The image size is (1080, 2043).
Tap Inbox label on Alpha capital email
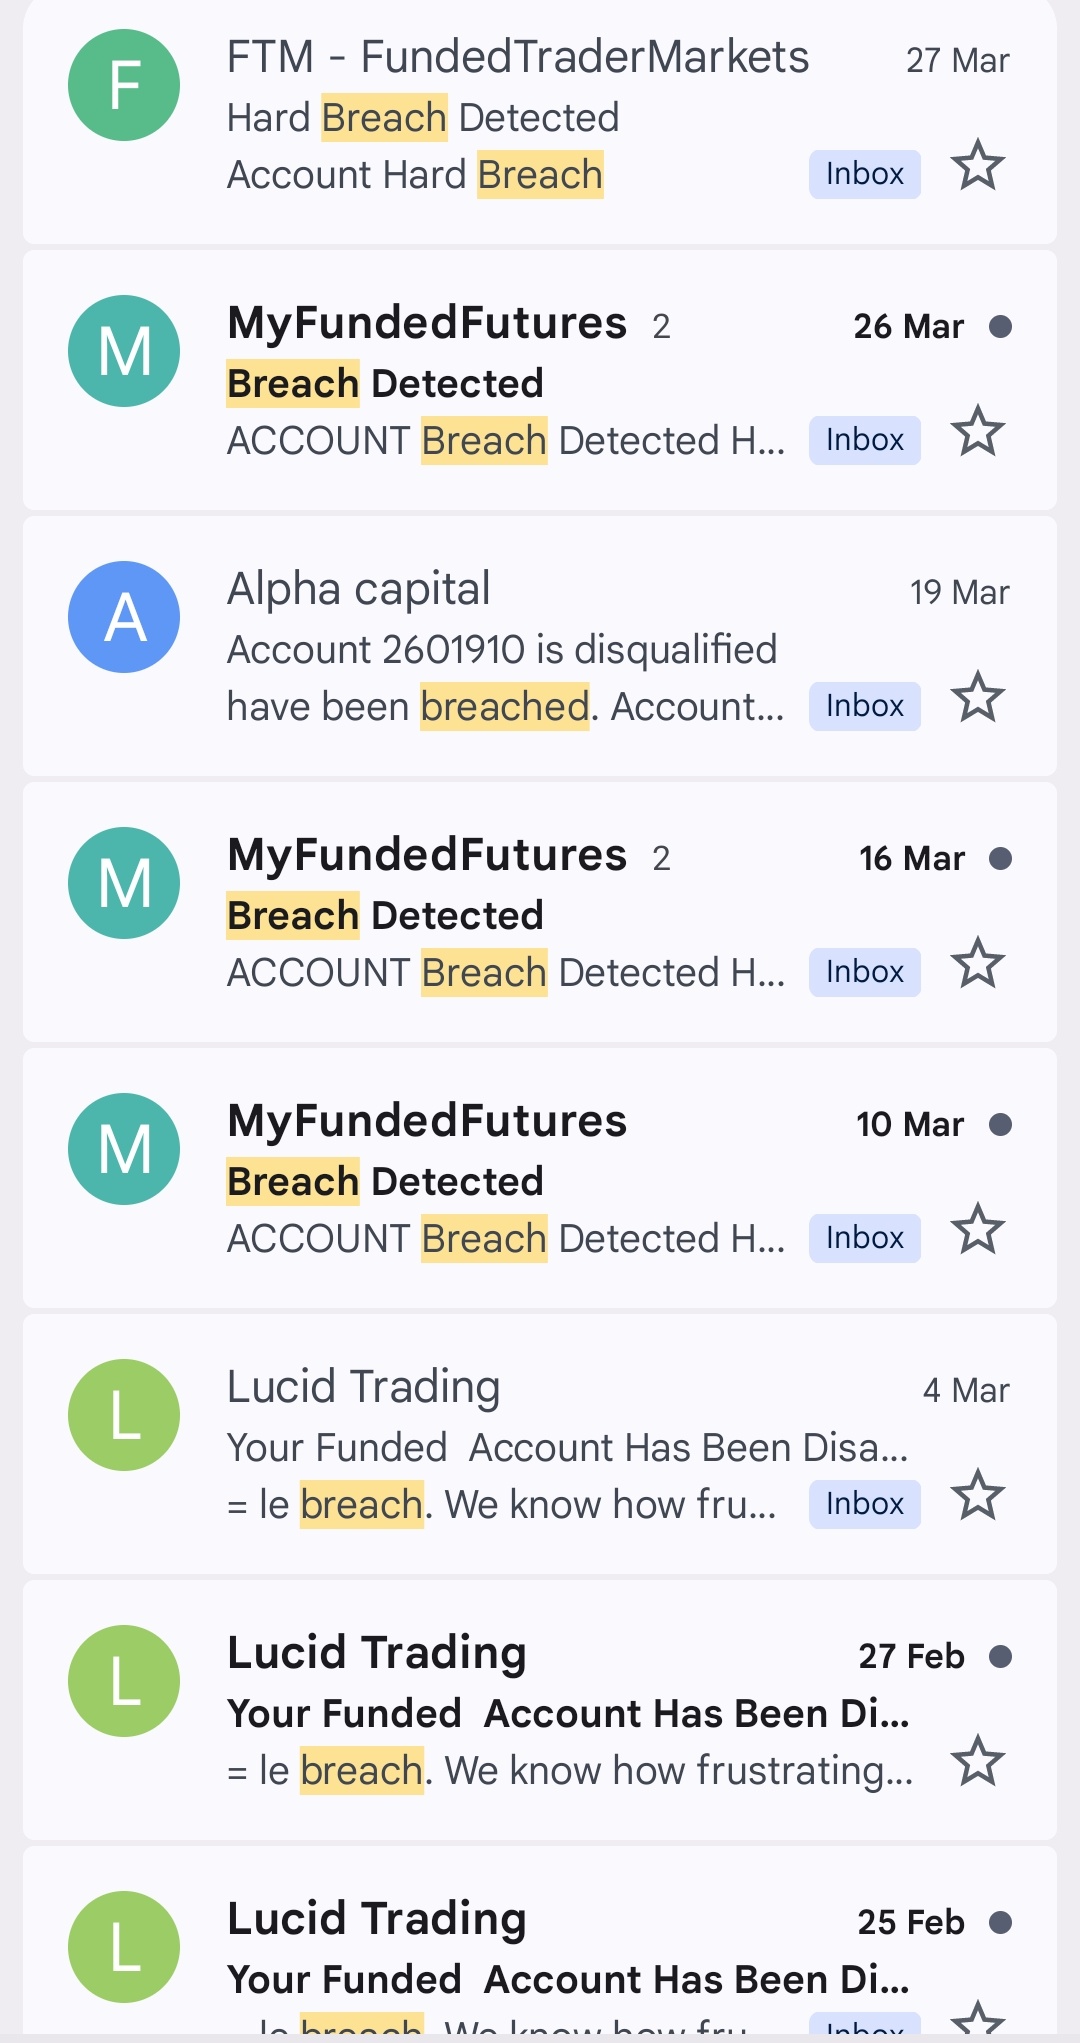(864, 707)
